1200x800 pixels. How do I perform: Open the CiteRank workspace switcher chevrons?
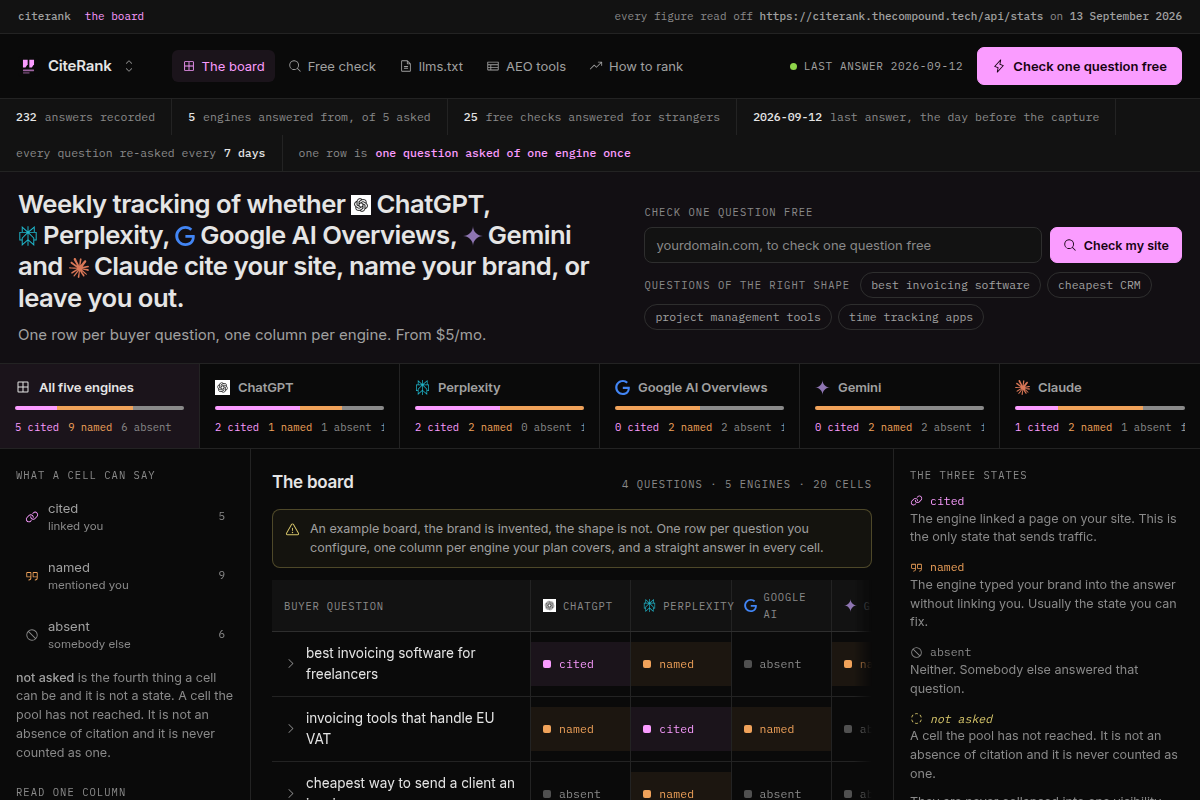(x=129, y=66)
